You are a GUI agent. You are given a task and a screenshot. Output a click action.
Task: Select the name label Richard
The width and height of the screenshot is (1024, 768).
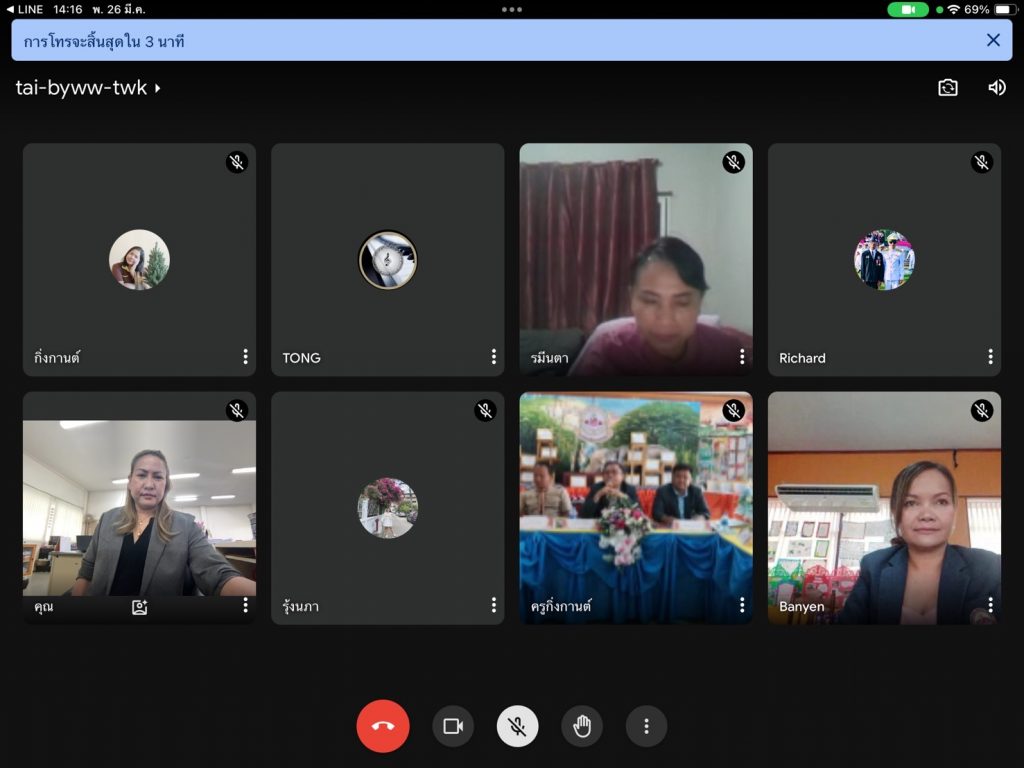[802, 358]
